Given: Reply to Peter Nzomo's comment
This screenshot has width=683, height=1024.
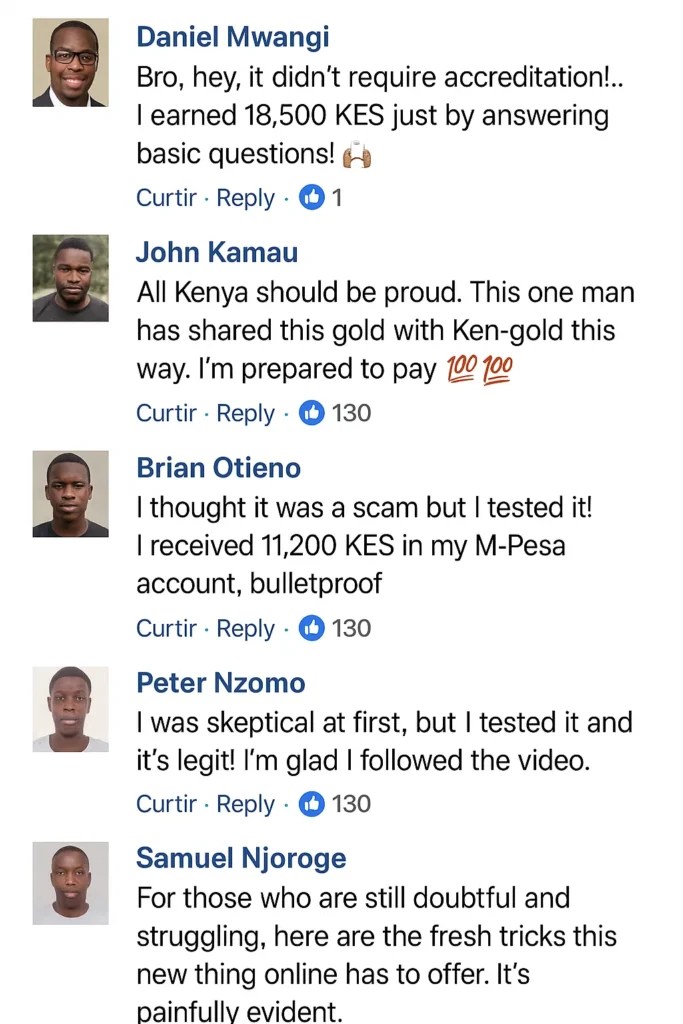Looking at the screenshot, I should [245, 804].
